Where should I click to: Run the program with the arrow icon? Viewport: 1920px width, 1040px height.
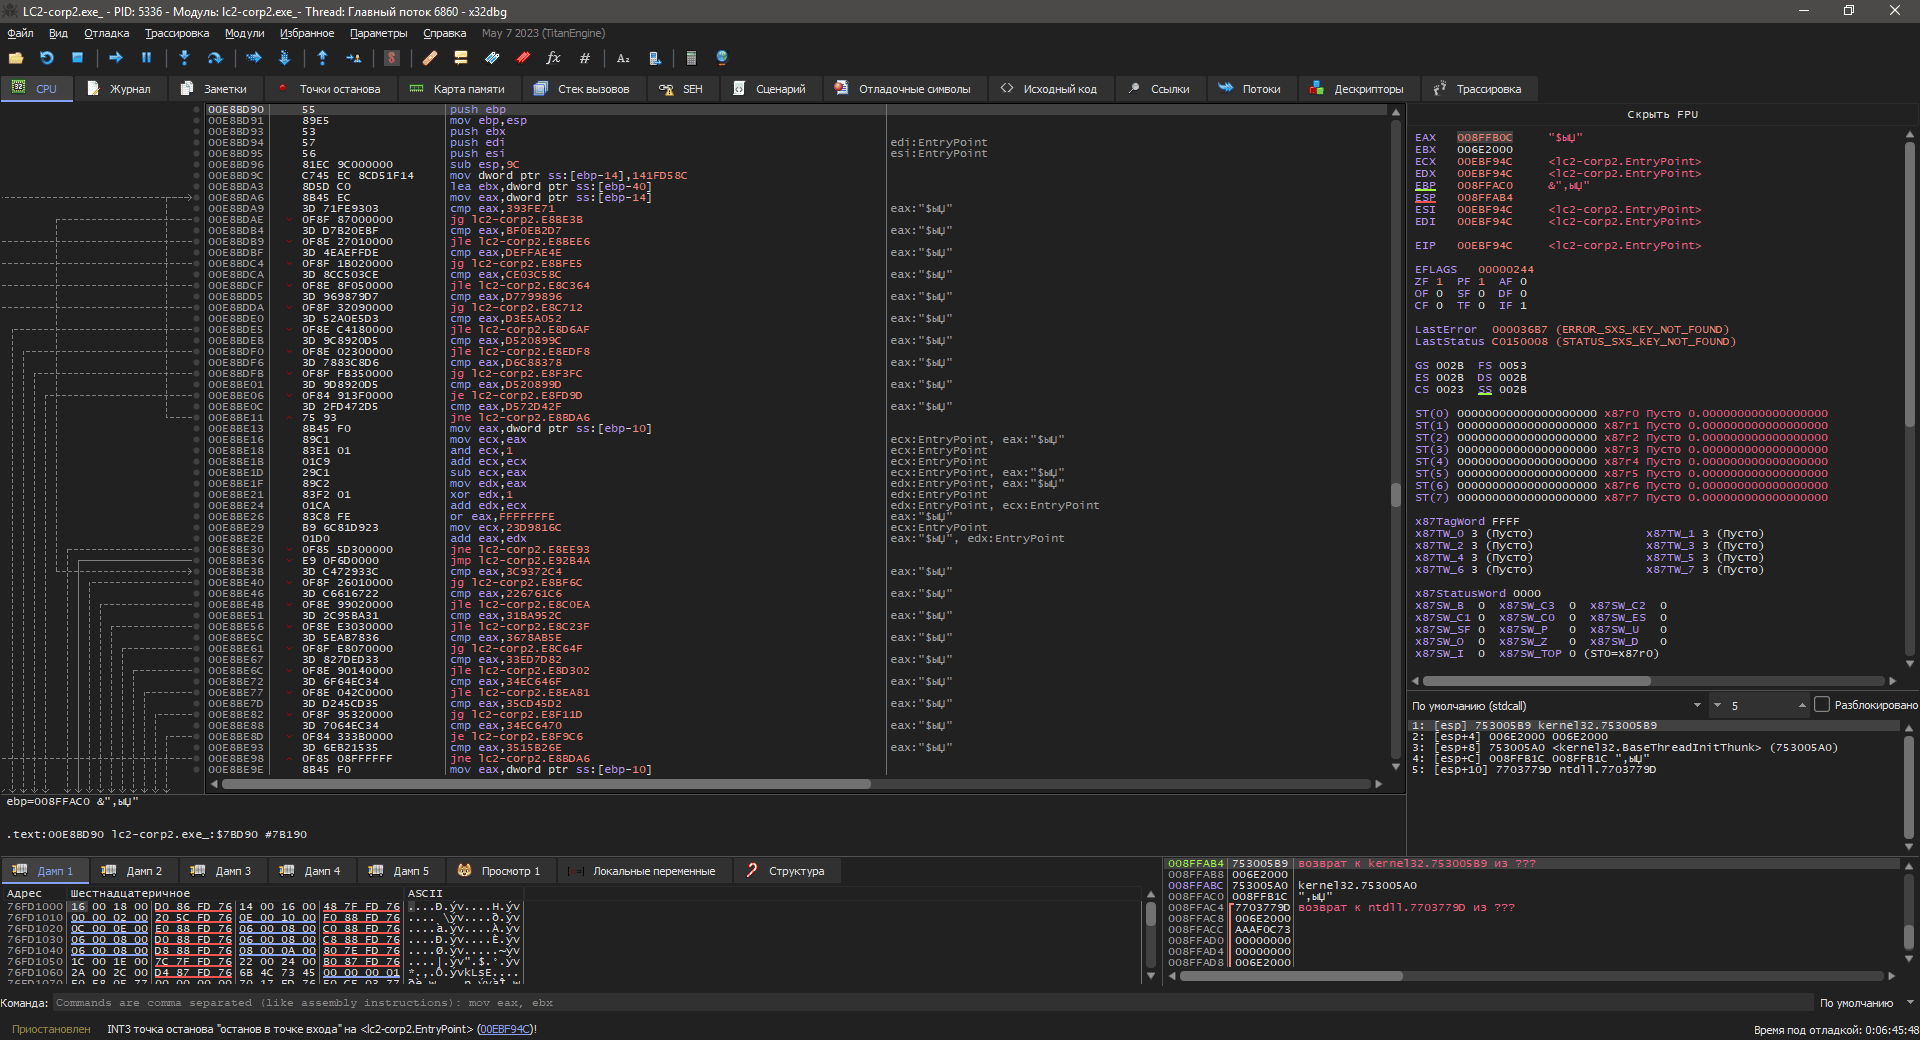point(115,58)
